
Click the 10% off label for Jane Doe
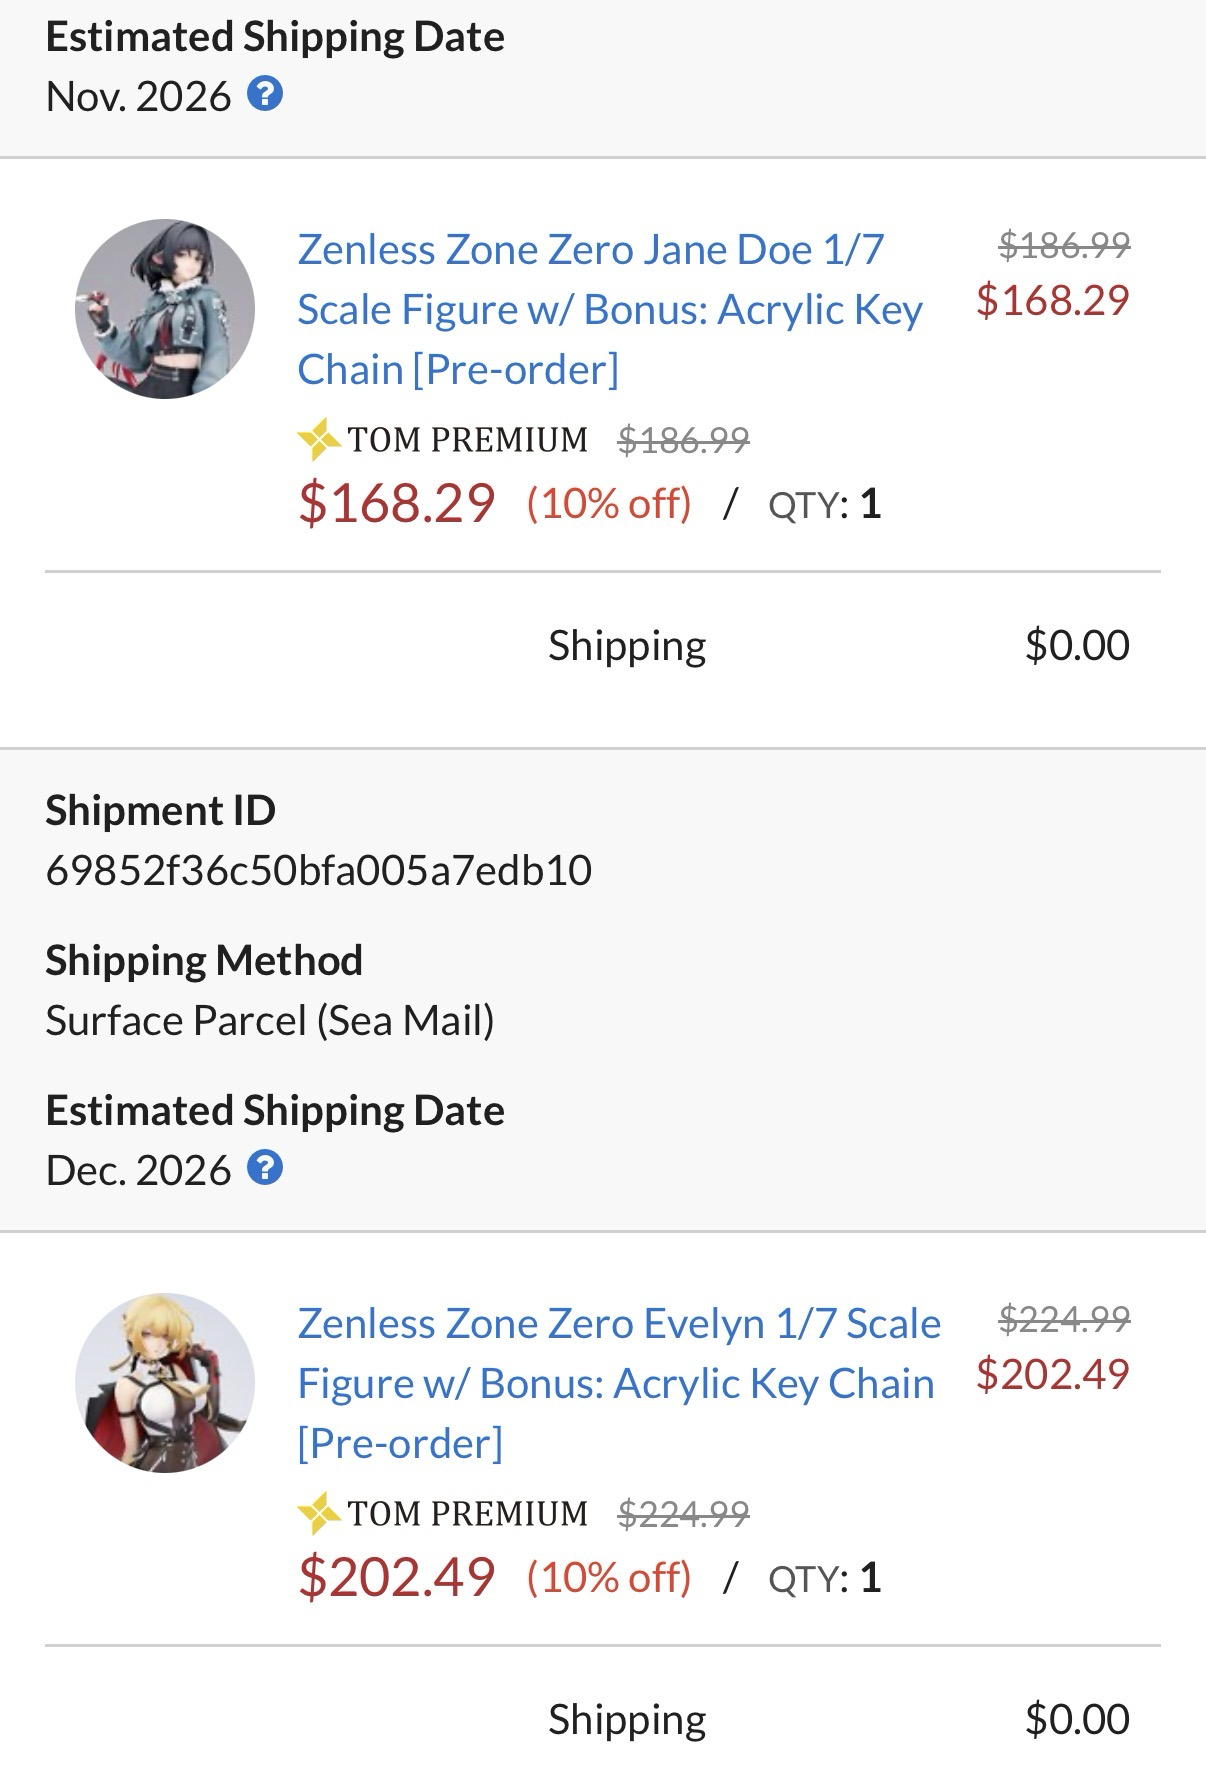click(609, 504)
